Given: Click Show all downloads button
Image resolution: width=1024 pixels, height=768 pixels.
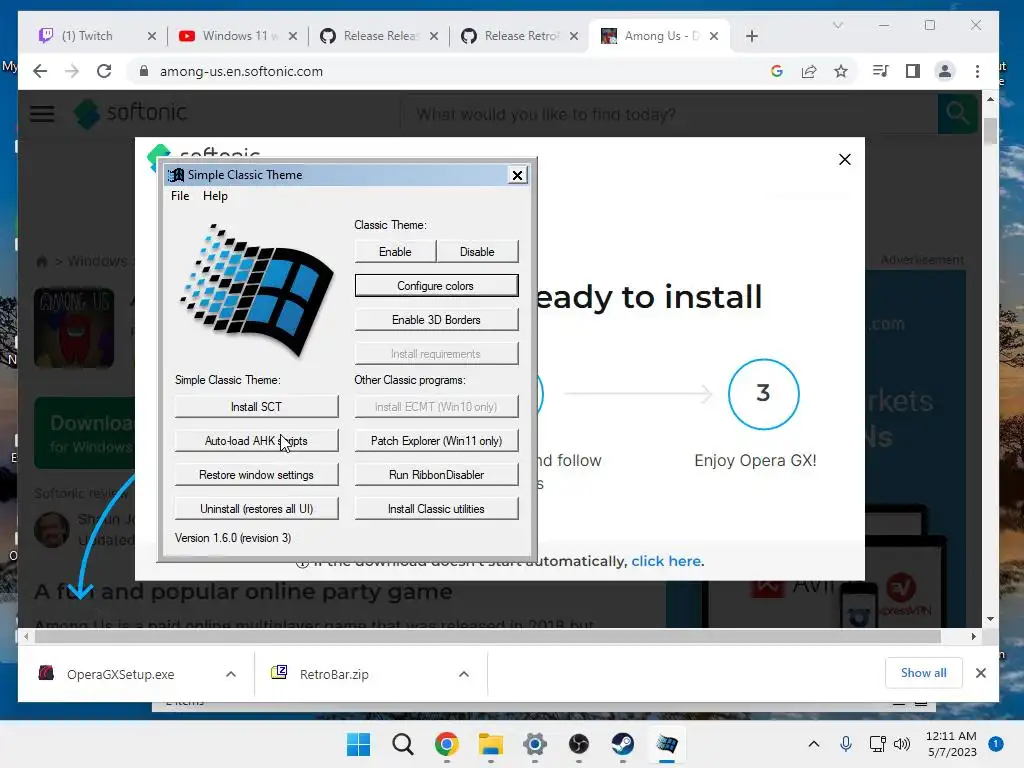Looking at the screenshot, I should tap(923, 673).
